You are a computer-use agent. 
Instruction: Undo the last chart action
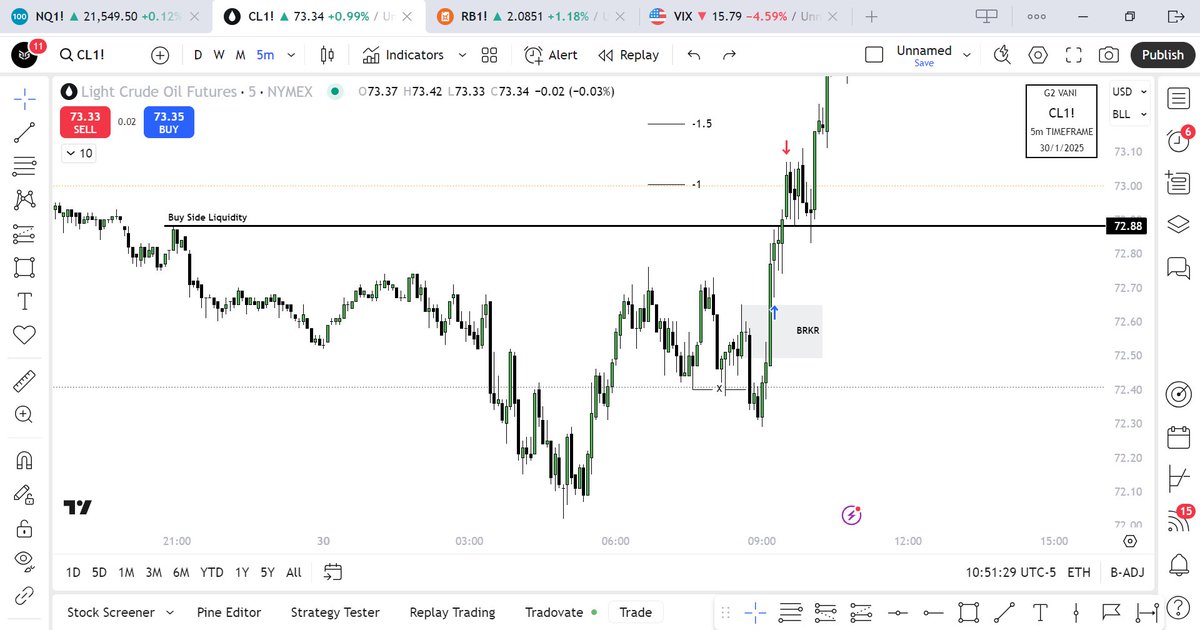click(694, 55)
